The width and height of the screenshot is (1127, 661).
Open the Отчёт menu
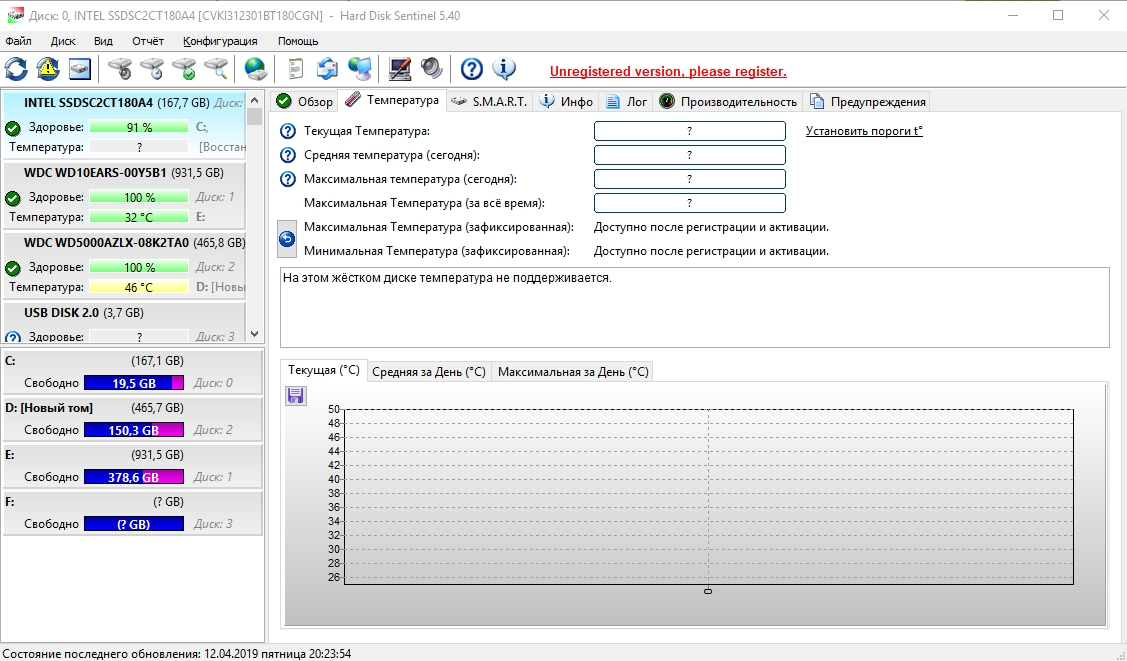coord(148,41)
